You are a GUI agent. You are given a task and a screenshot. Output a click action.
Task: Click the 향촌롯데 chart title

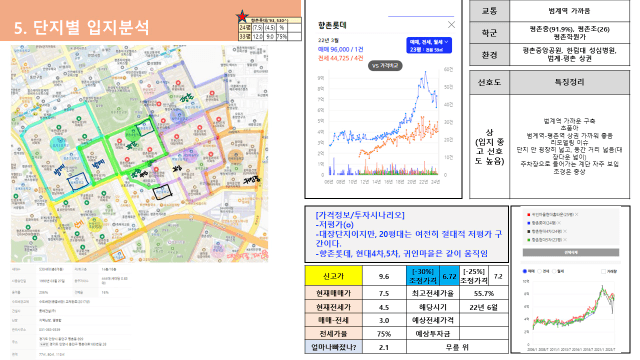pyautogui.click(x=332, y=25)
